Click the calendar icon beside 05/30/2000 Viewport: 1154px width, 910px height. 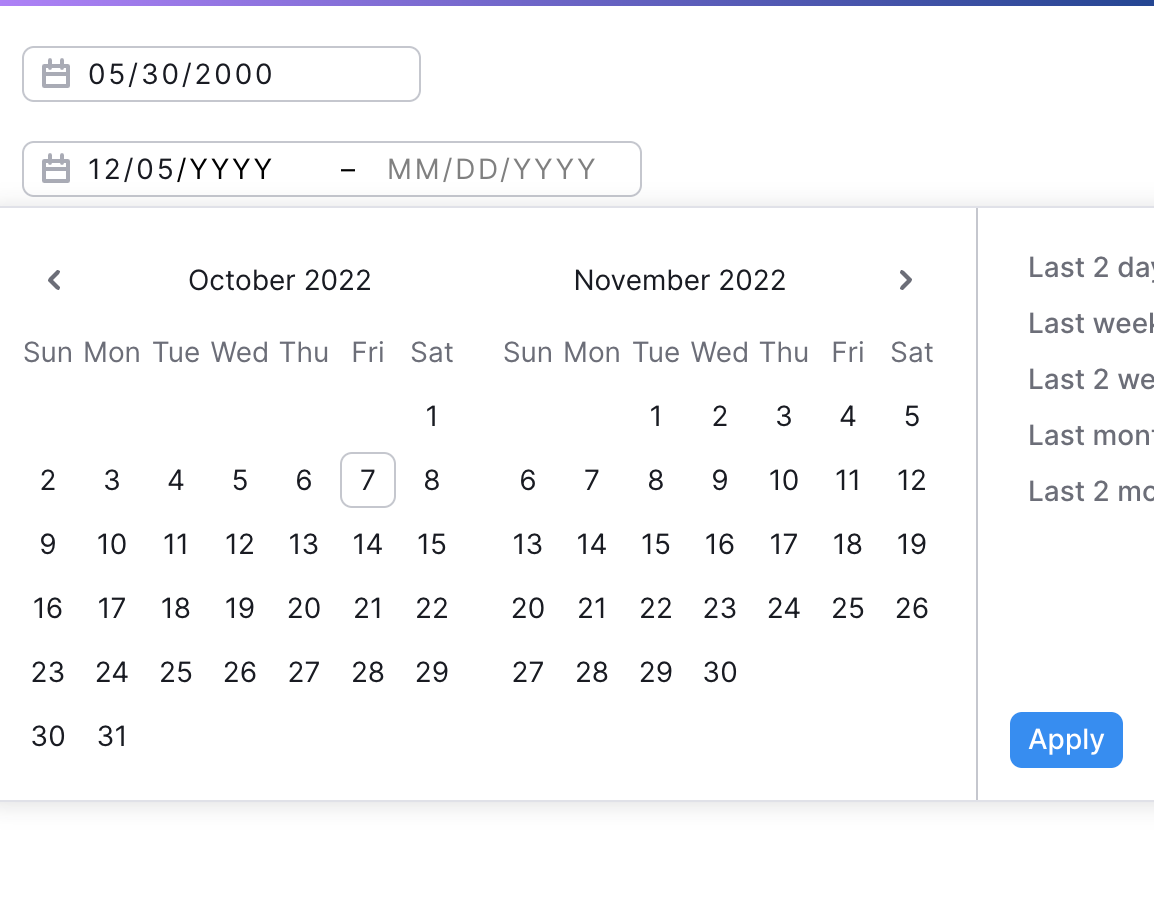57,73
